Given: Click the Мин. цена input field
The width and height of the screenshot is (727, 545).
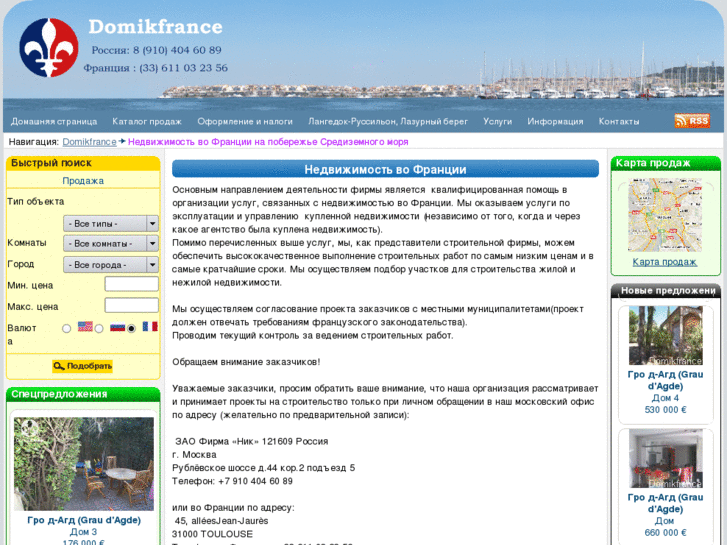Looking at the screenshot, I should (x=132, y=284).
